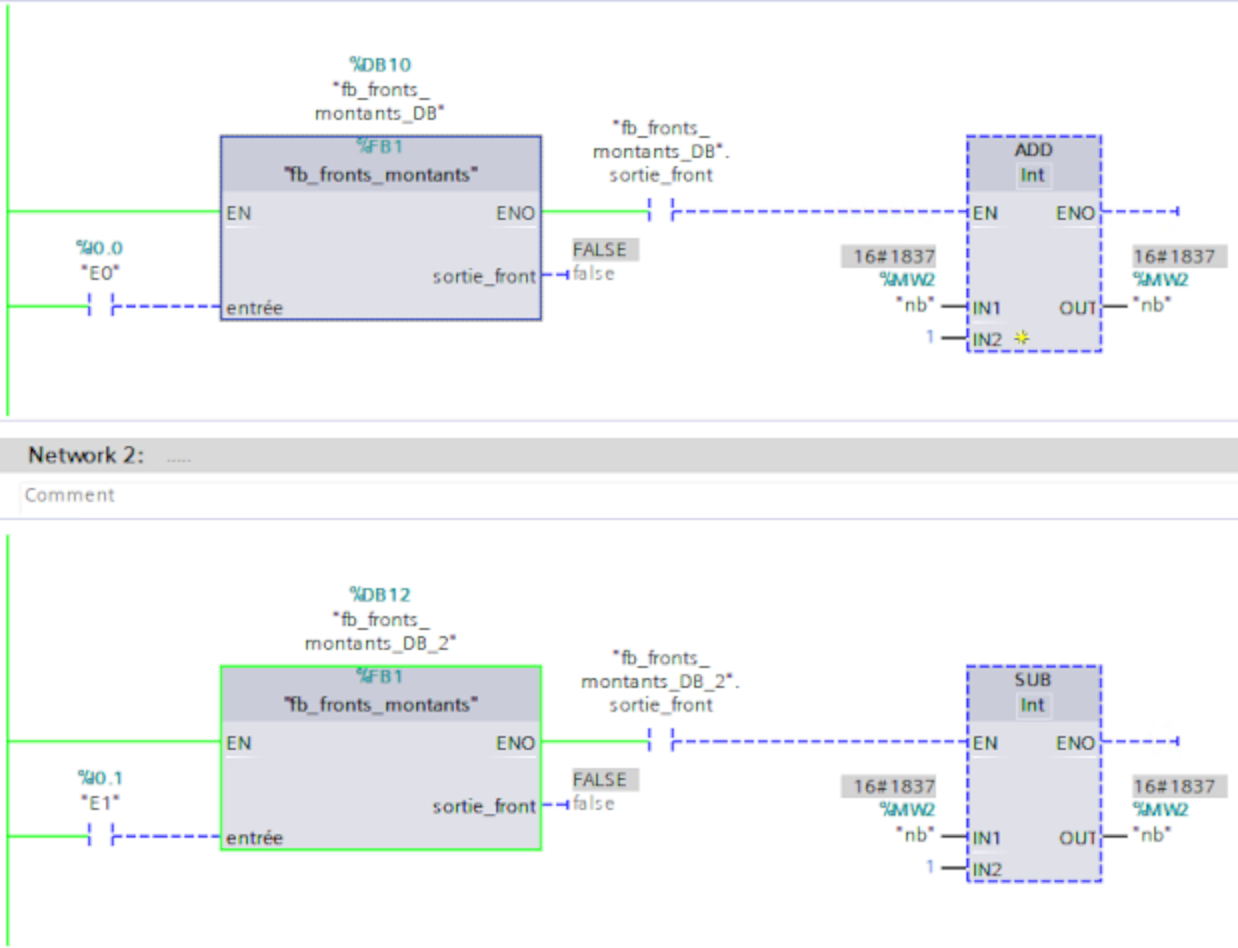Click the "nb" operand at SUB IN1

click(x=915, y=834)
